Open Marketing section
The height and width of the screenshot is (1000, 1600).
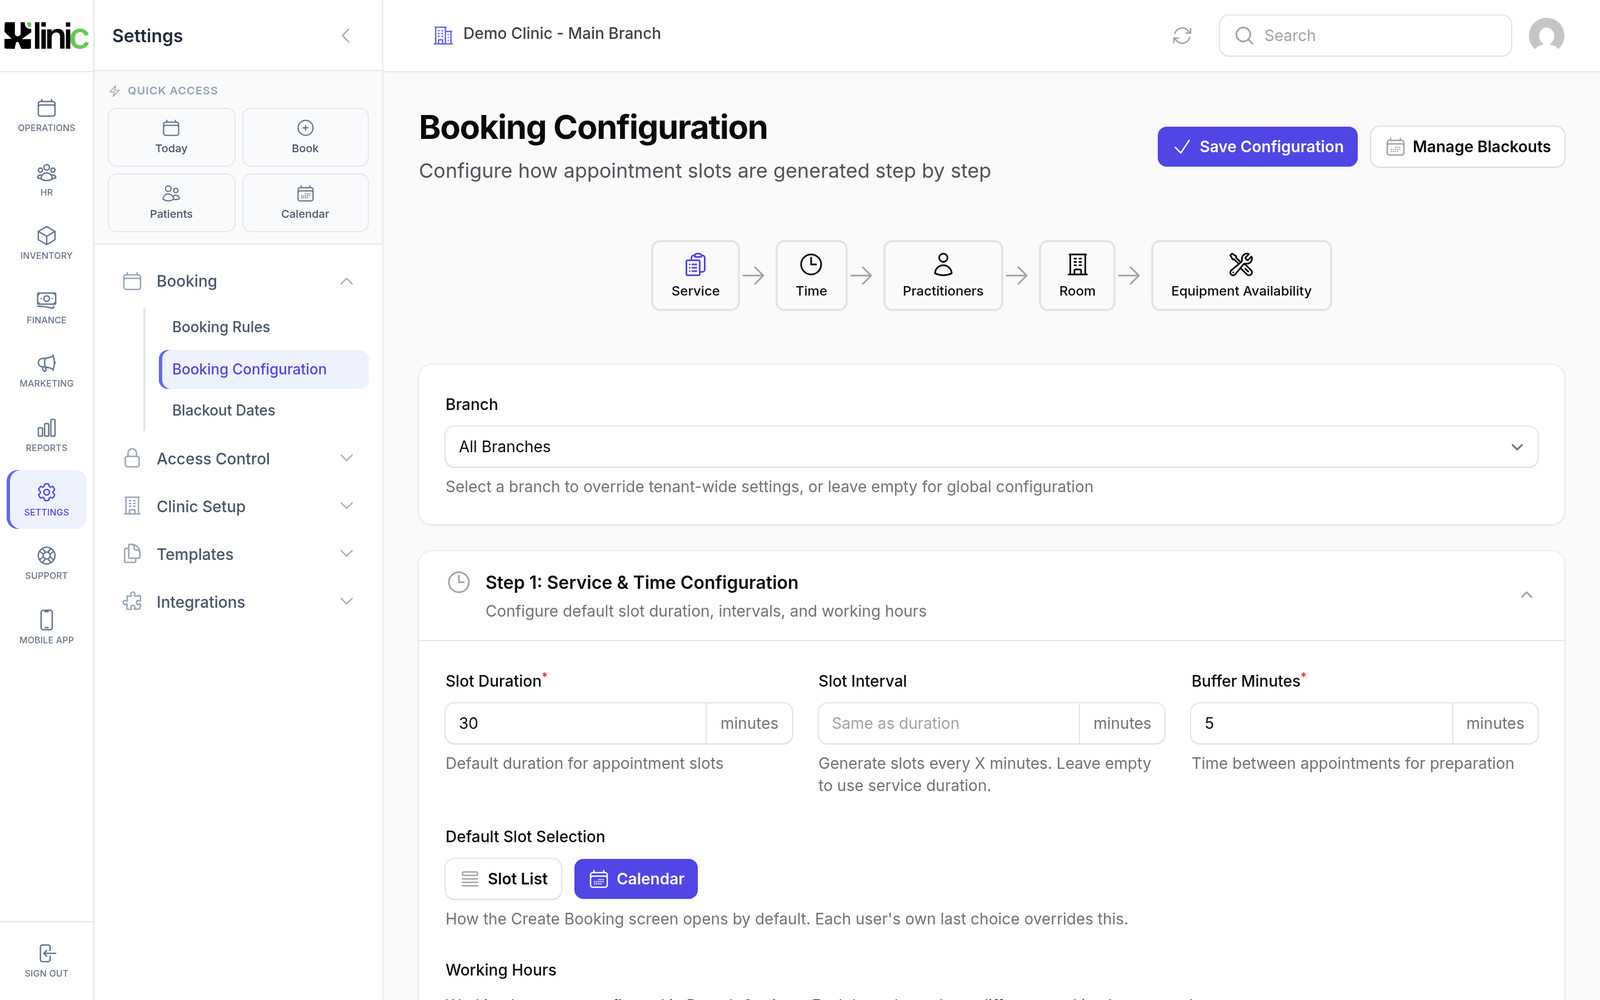[x=46, y=371]
